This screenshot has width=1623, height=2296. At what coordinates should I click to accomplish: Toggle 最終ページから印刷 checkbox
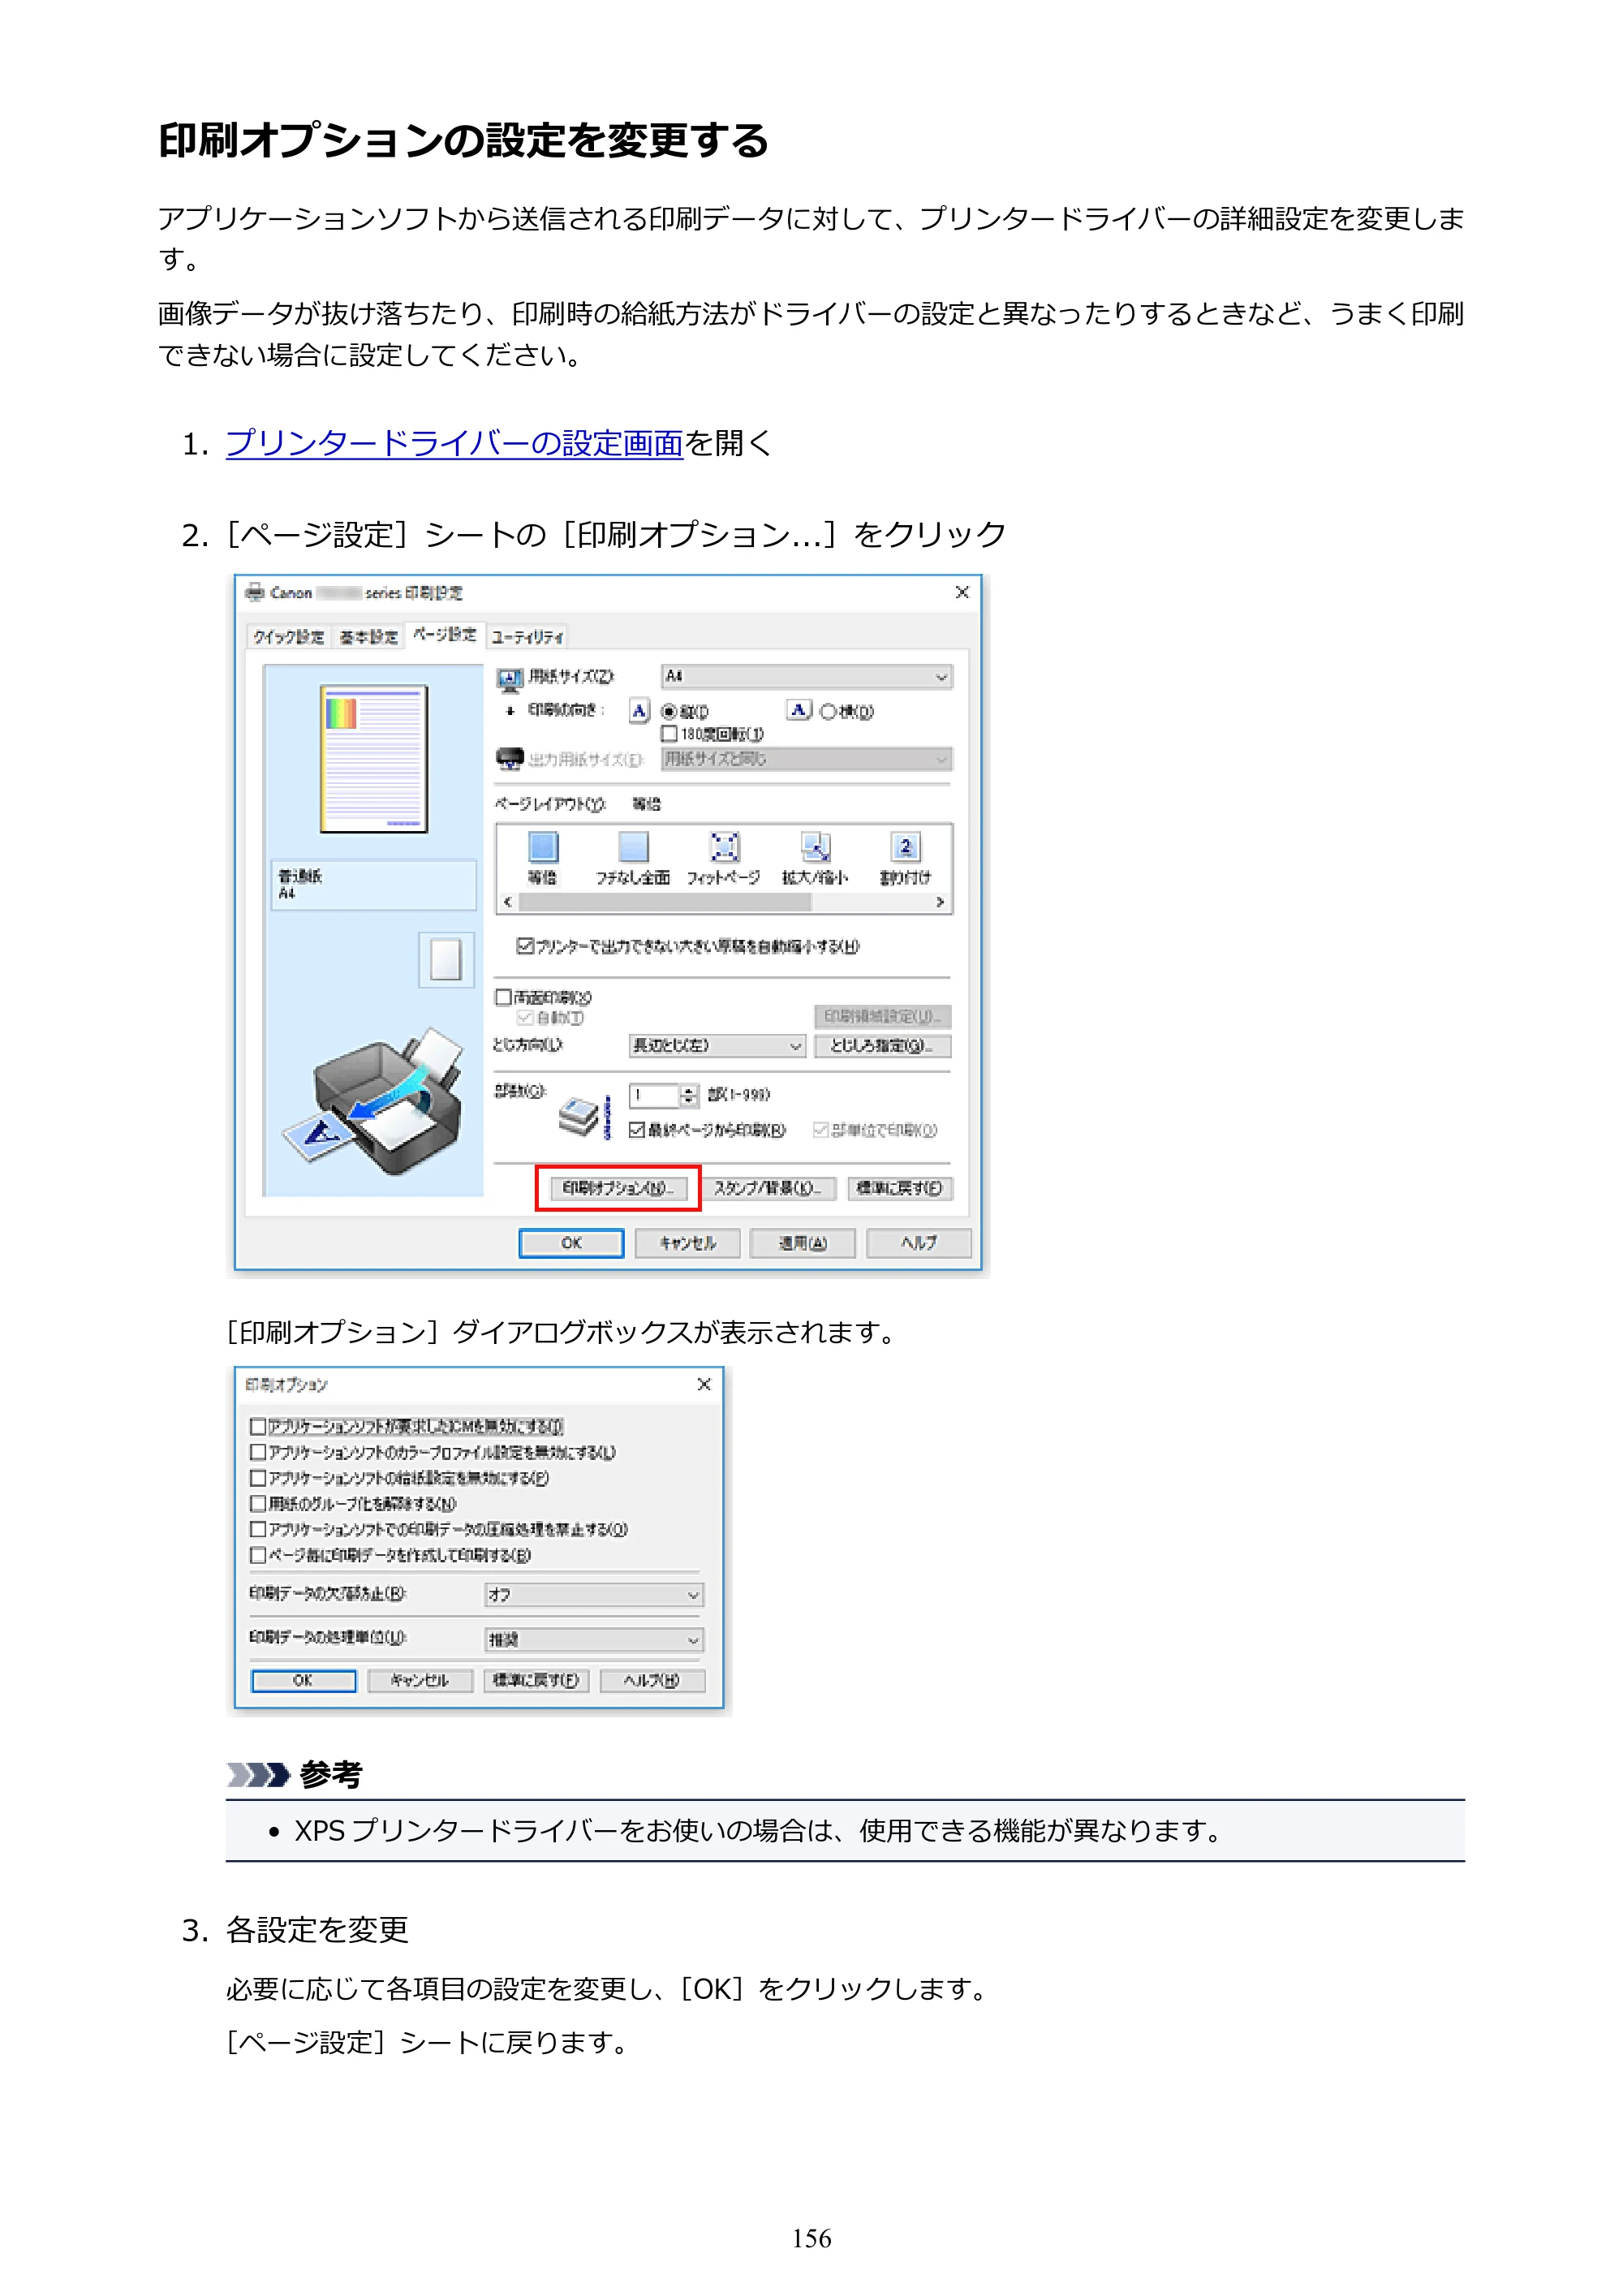(x=636, y=1130)
